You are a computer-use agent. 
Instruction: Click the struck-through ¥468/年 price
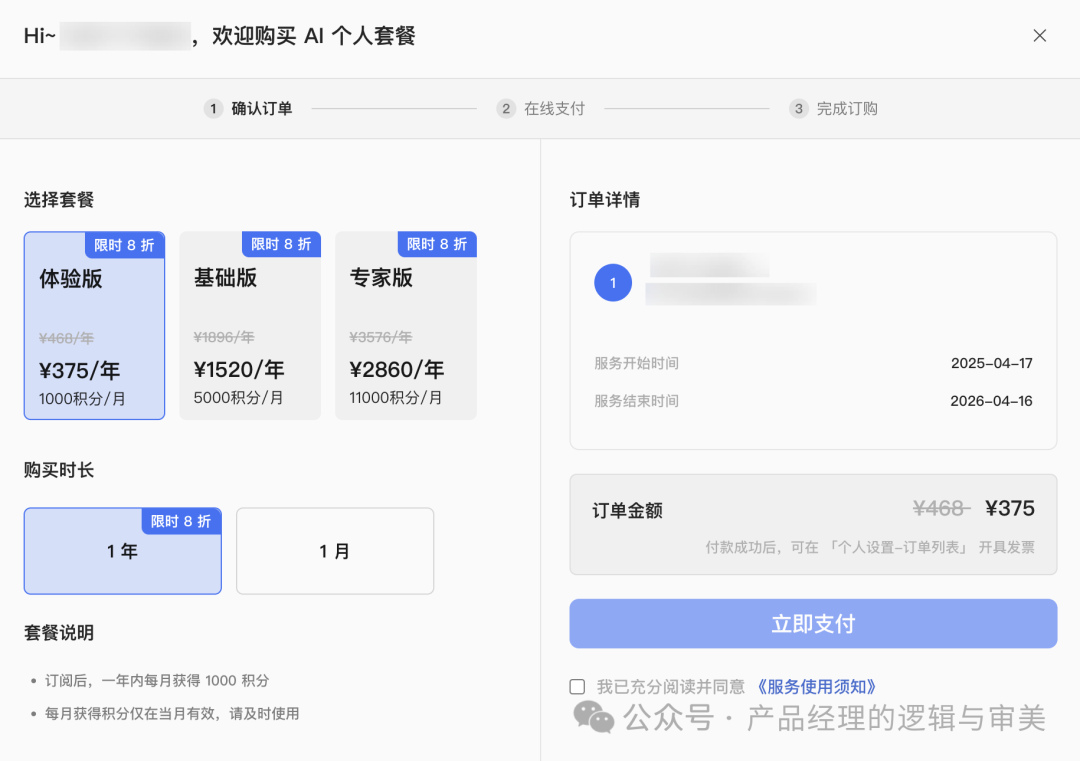click(x=66, y=338)
